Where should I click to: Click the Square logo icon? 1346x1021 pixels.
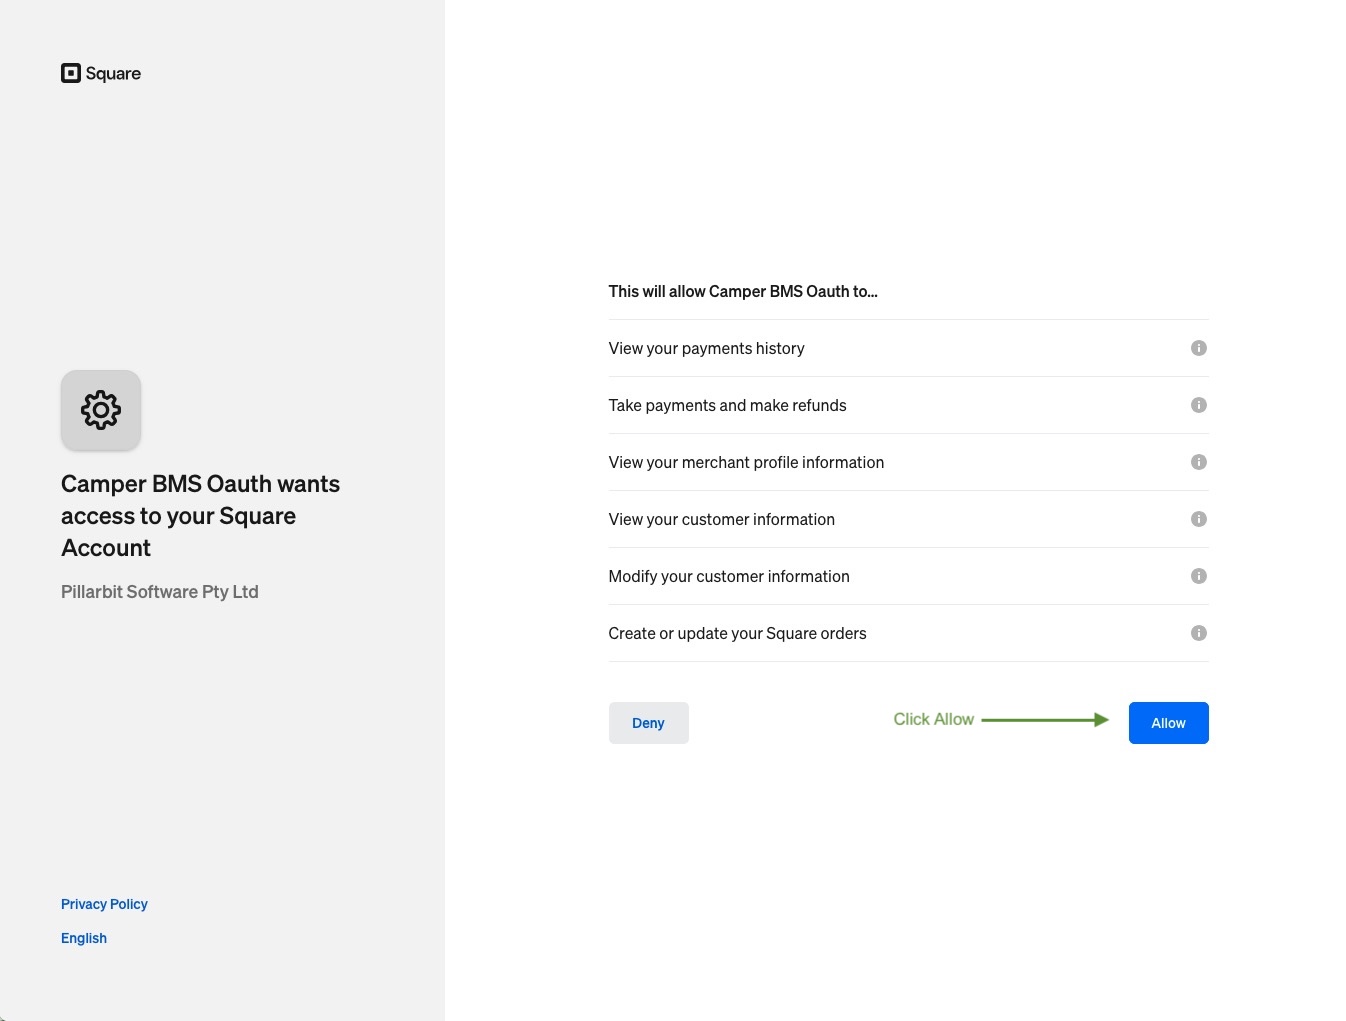tap(71, 73)
